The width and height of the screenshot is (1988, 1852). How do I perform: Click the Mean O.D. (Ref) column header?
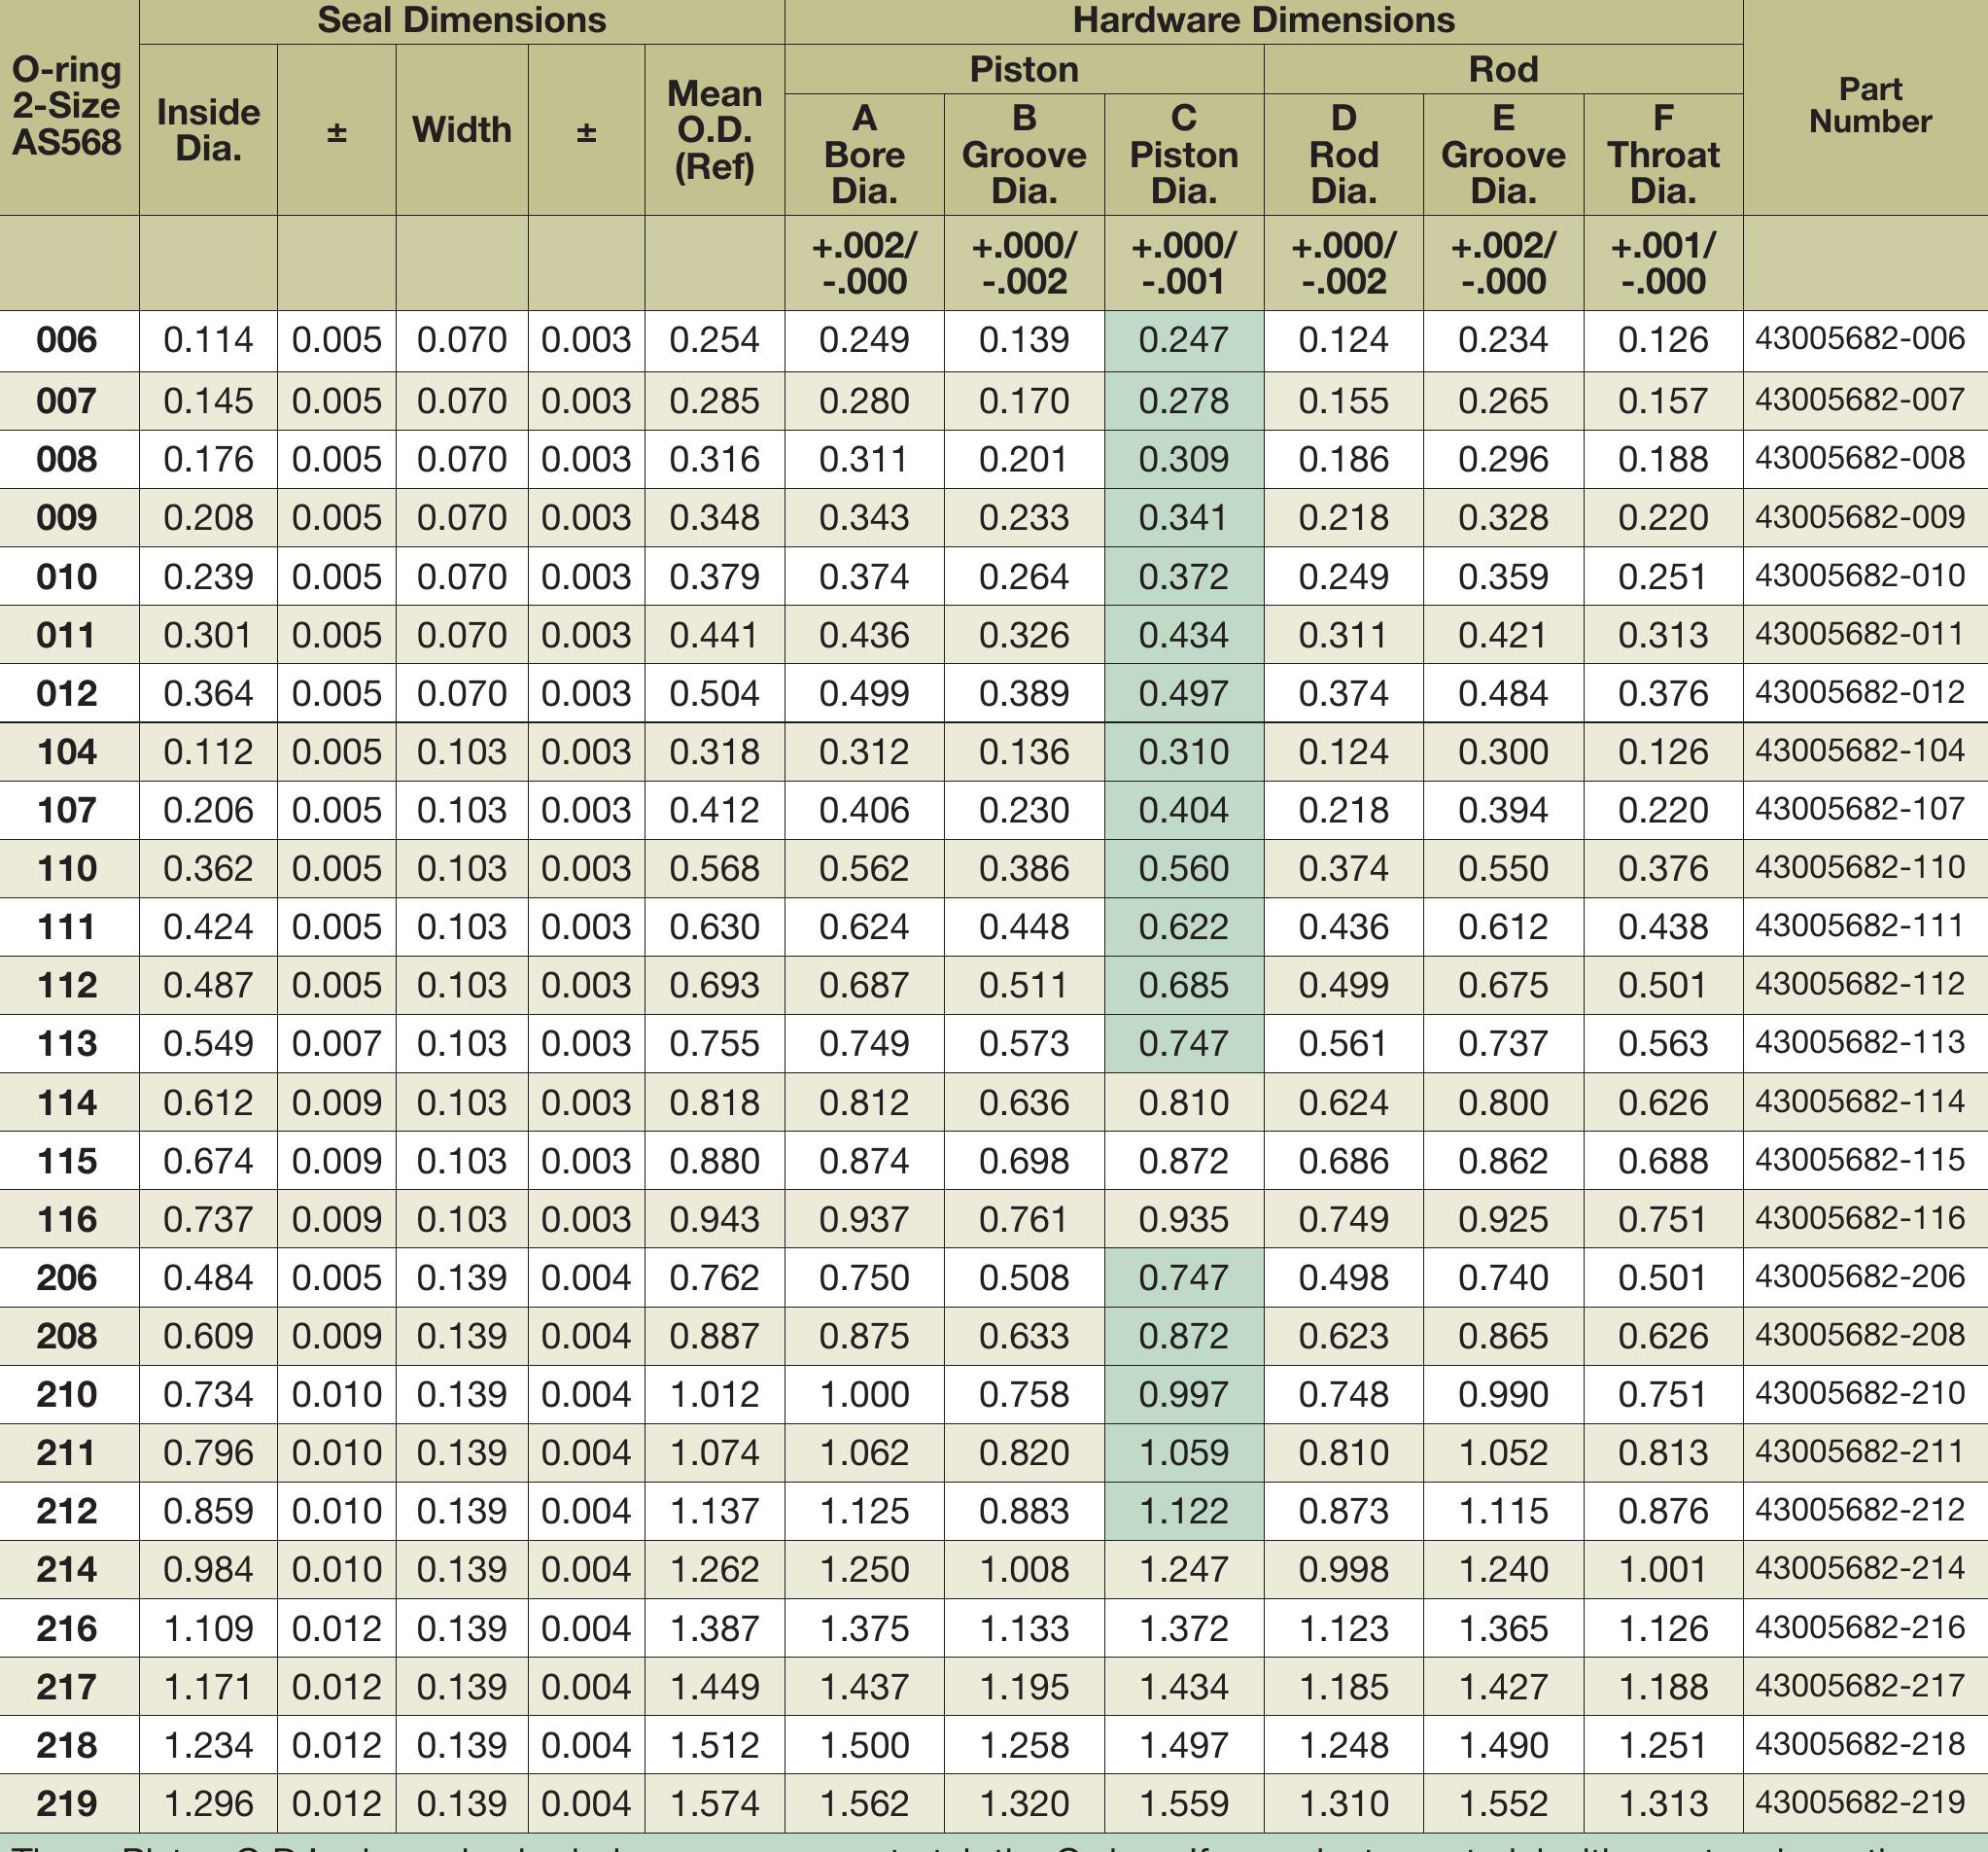coord(714,130)
